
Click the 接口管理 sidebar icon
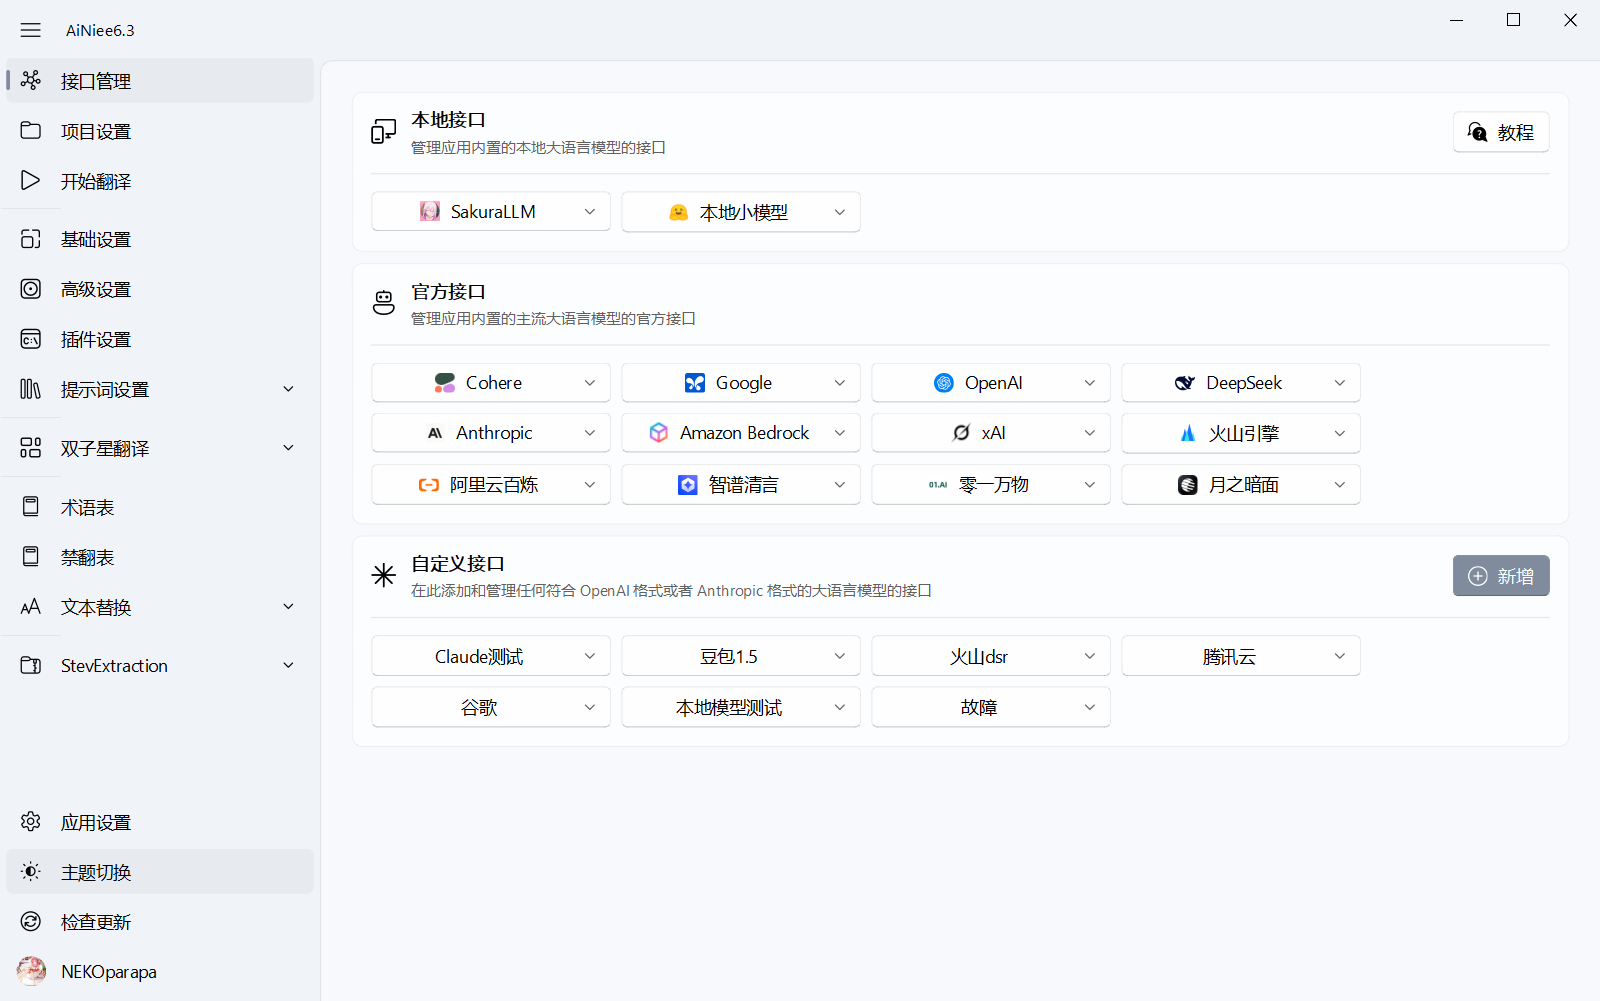(x=31, y=80)
